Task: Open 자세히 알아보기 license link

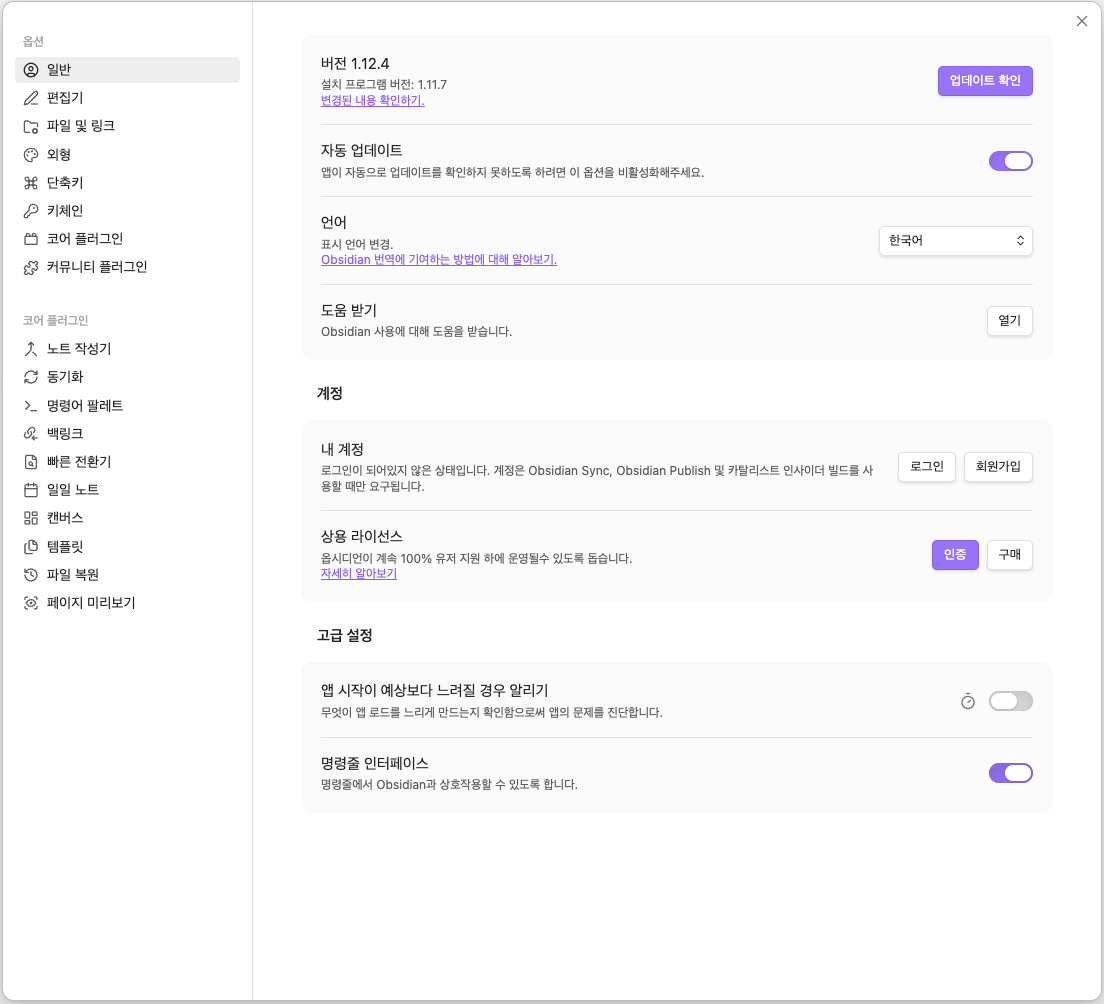Action: 359,573
